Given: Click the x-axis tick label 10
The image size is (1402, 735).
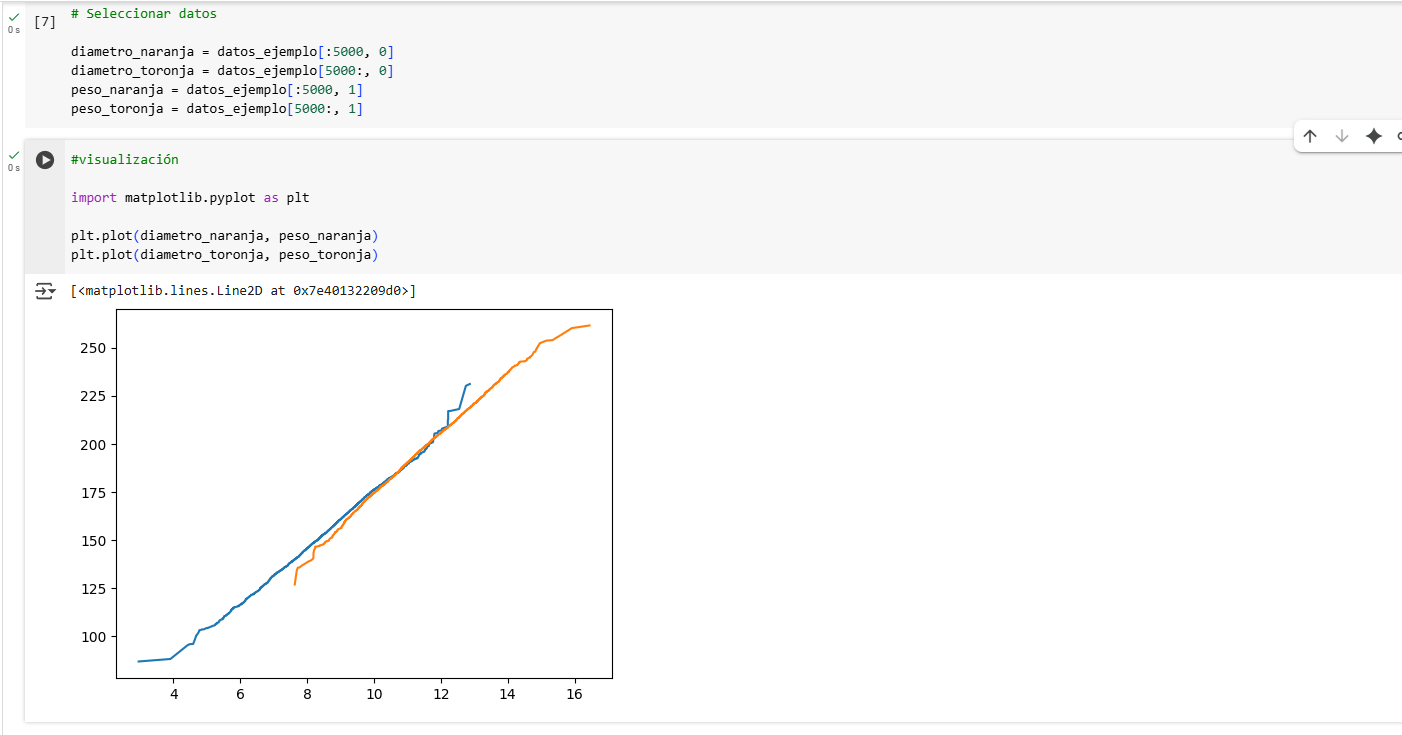Looking at the screenshot, I should pyautogui.click(x=374, y=695).
